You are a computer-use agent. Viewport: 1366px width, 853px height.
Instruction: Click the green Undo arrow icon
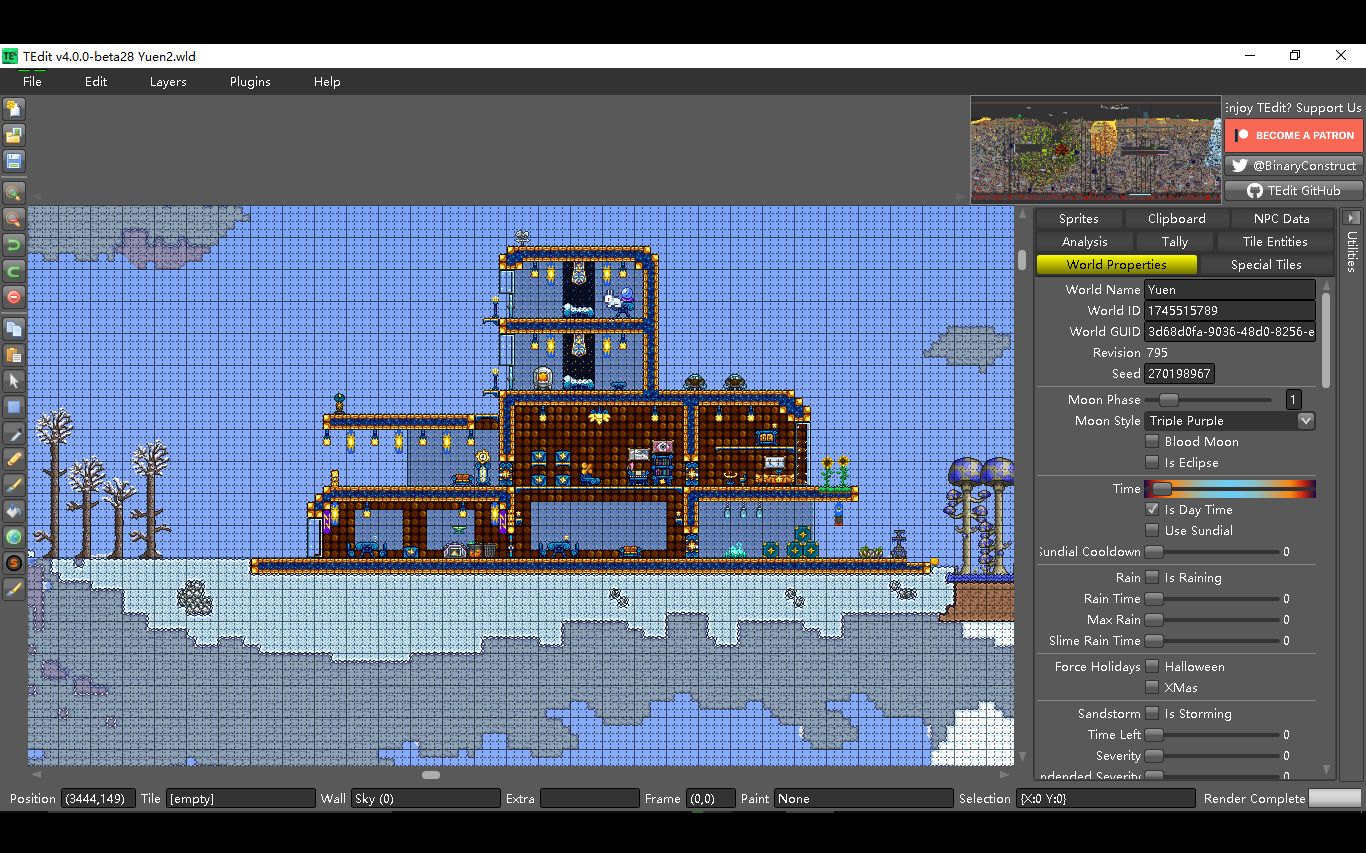(x=14, y=244)
